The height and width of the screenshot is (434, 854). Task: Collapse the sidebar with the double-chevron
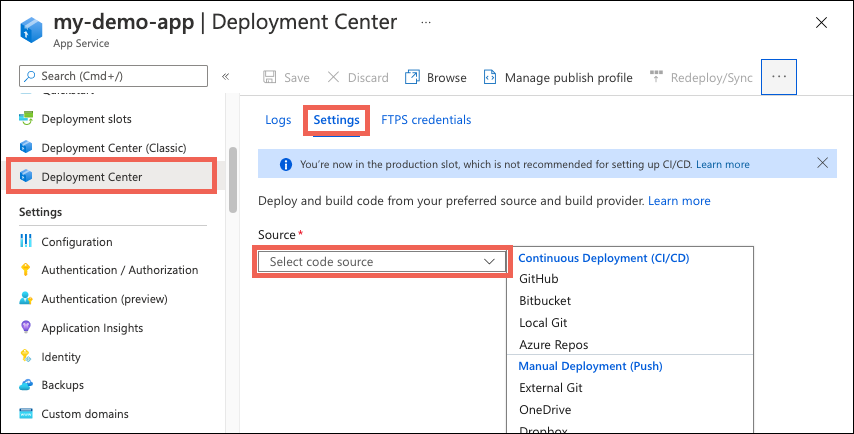pos(226,76)
